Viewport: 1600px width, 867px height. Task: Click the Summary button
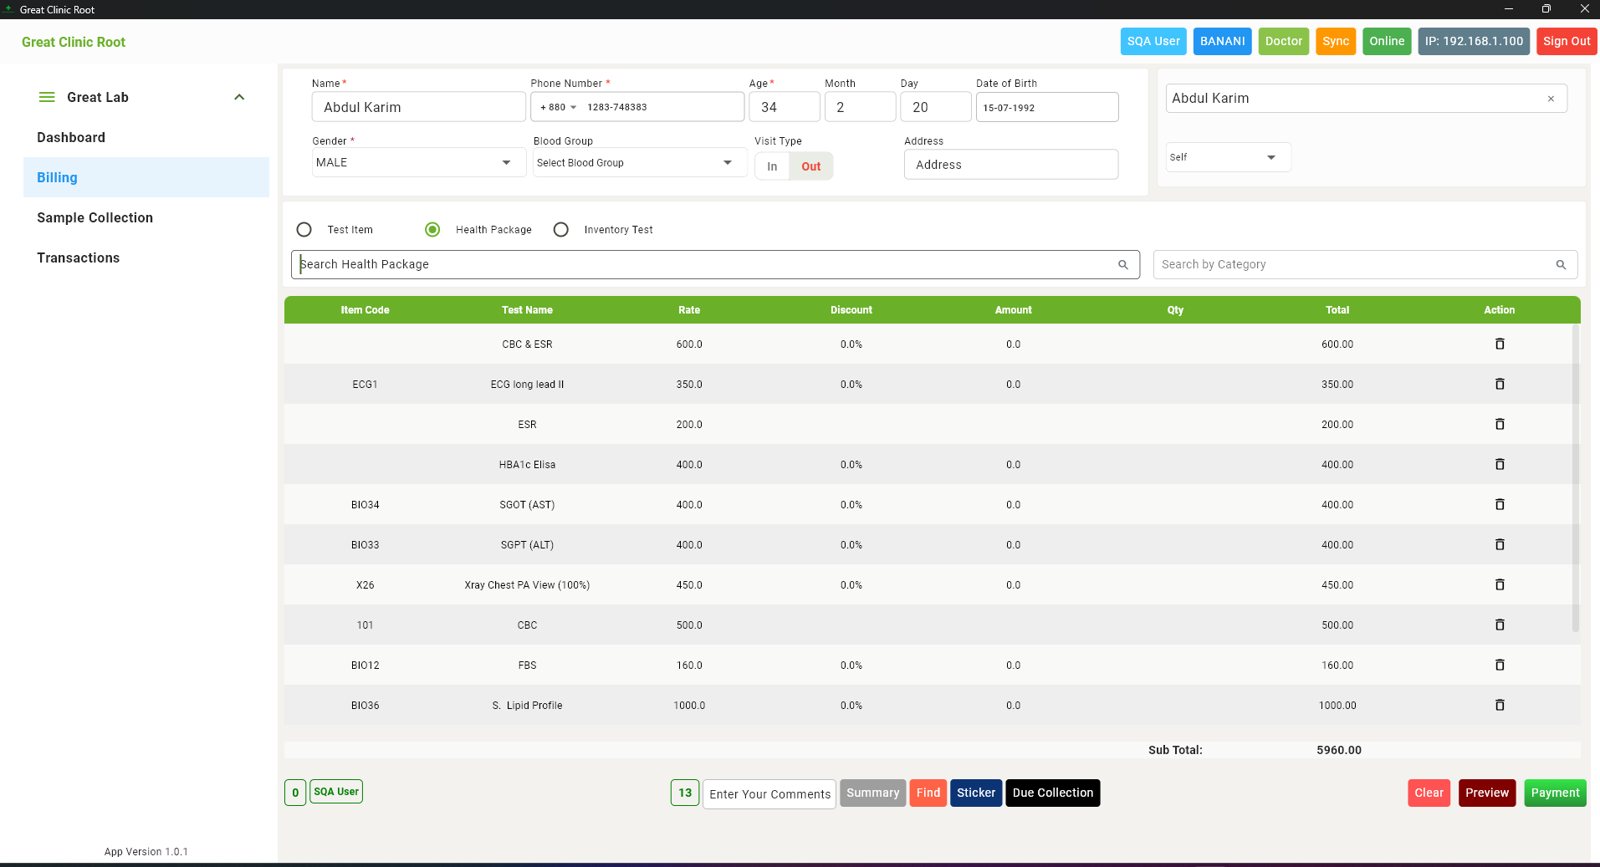(x=873, y=793)
